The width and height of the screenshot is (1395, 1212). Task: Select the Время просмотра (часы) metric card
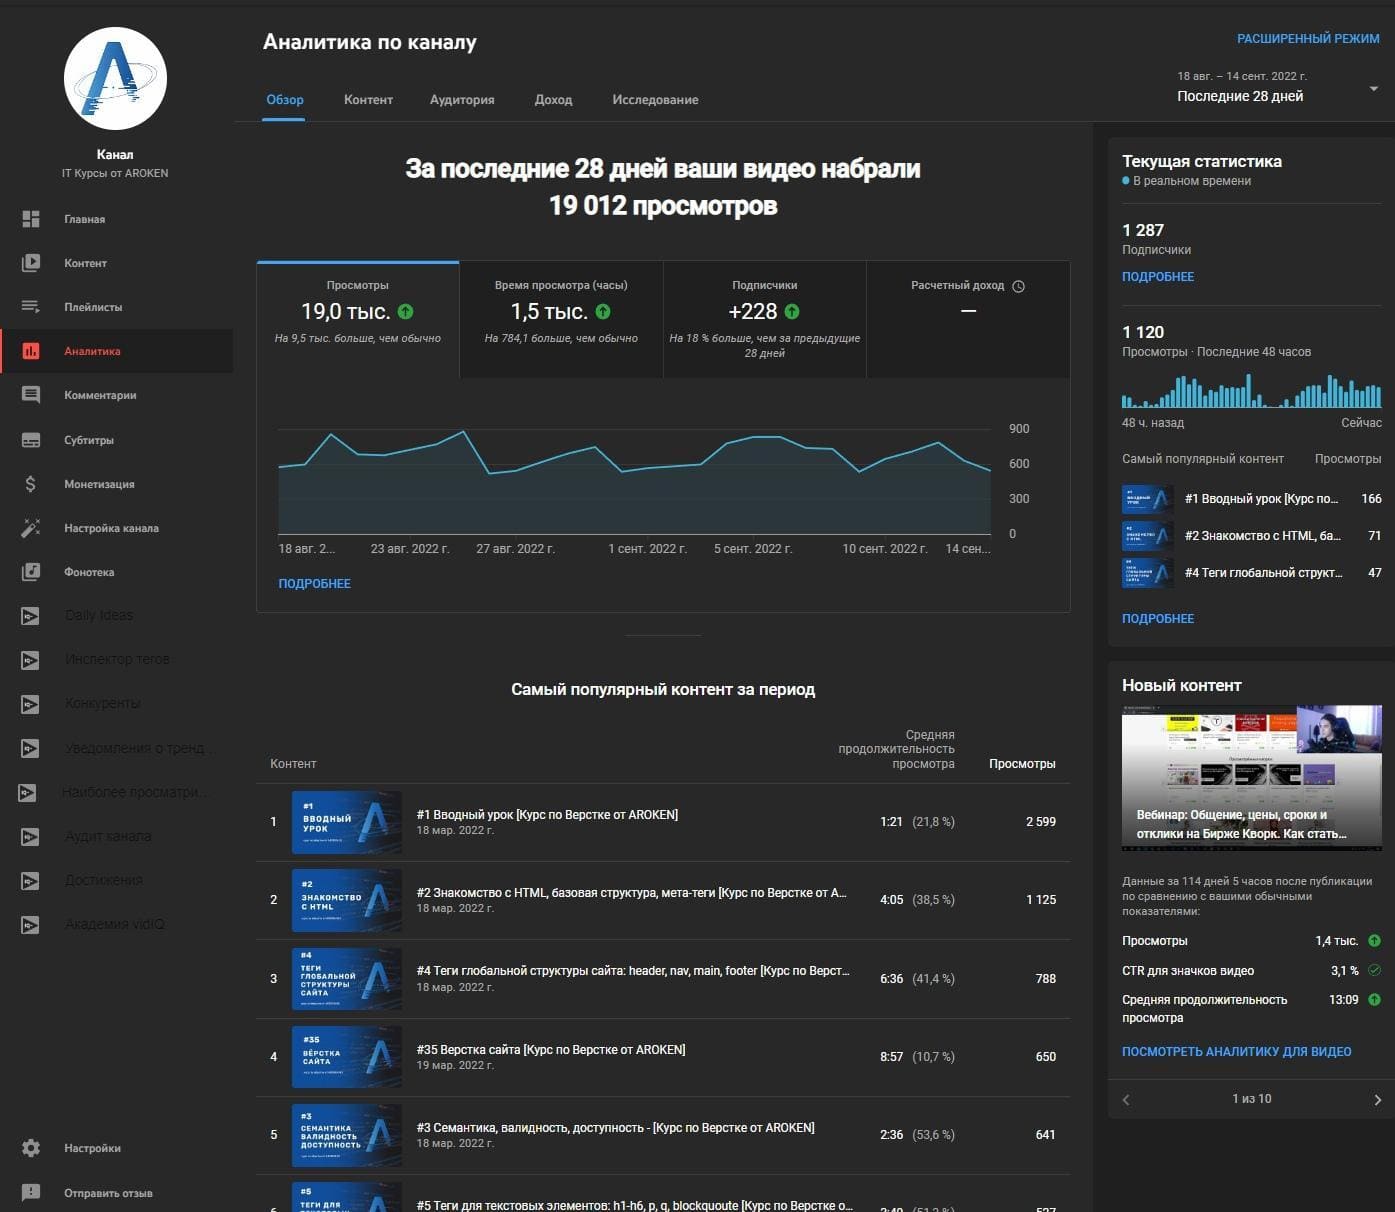click(561, 320)
